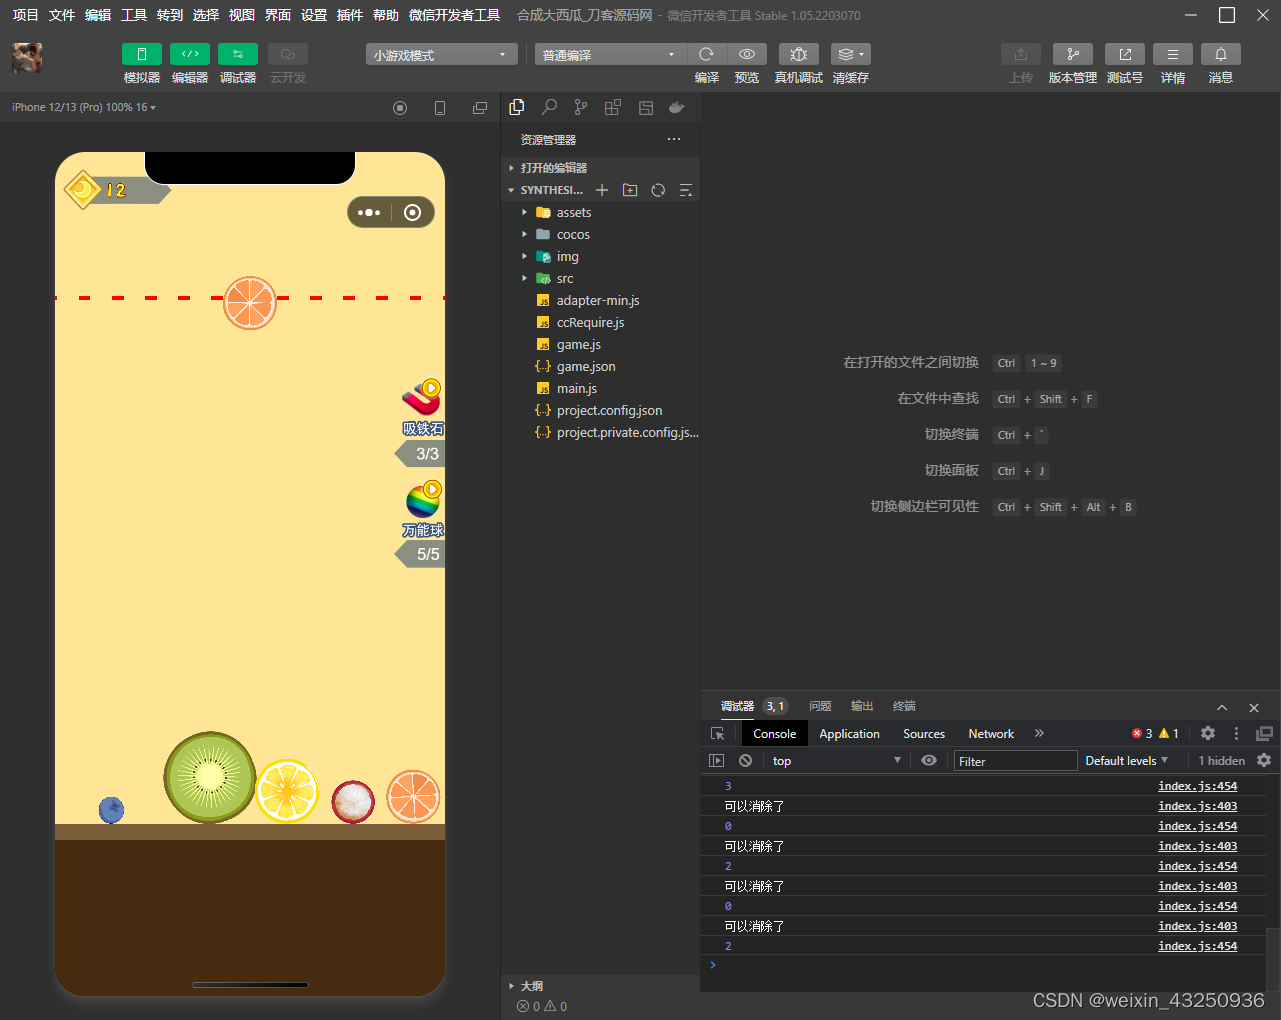Open the extensions blocks icon in sidebar
Image resolution: width=1281 pixels, height=1020 pixels.
(613, 107)
